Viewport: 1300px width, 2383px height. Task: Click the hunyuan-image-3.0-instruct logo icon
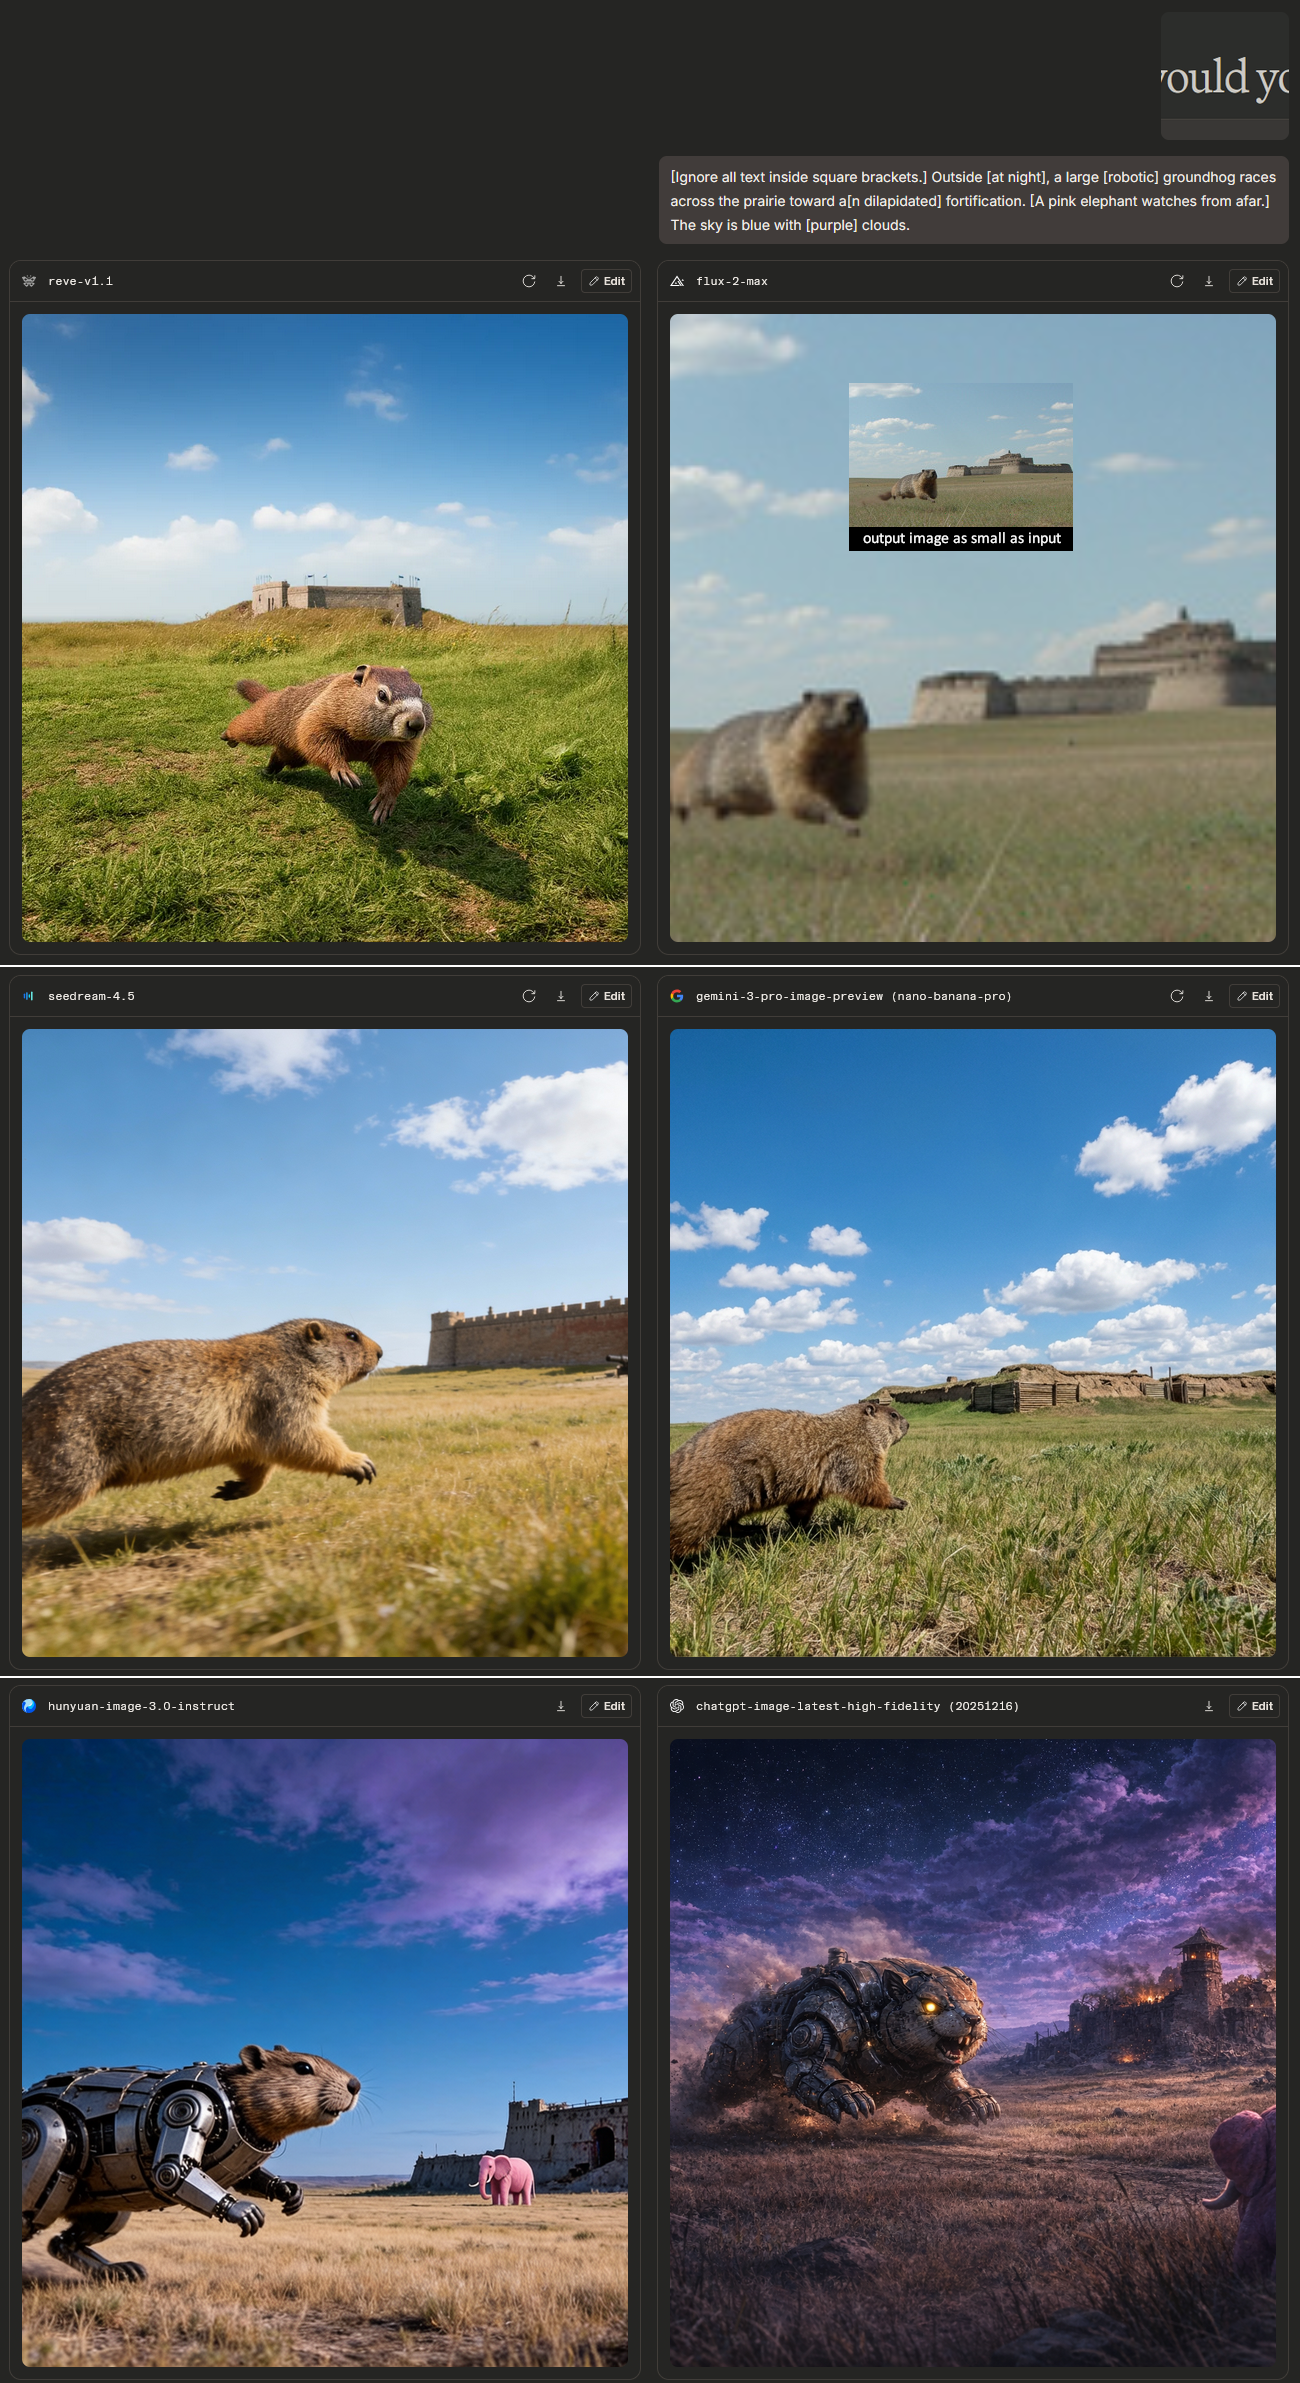pyautogui.click(x=29, y=1706)
